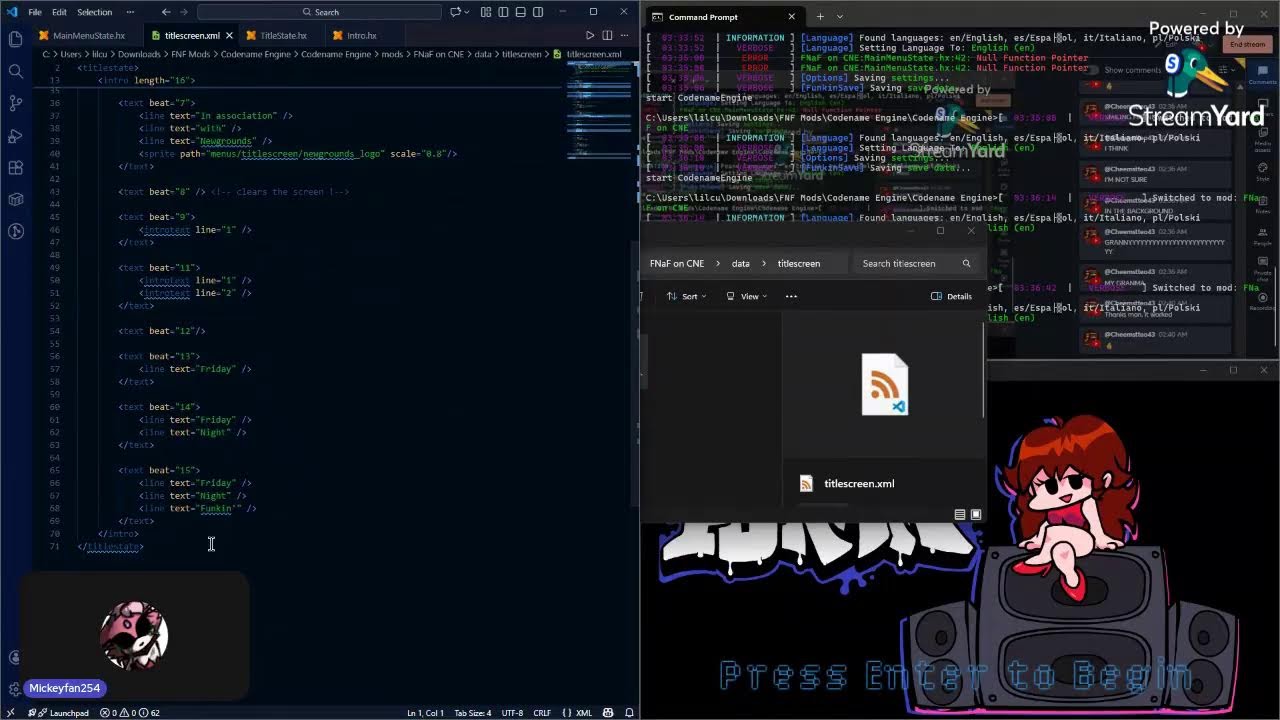Open the Search view in activity bar
The width and height of the screenshot is (1280, 720).
[x=15, y=71]
